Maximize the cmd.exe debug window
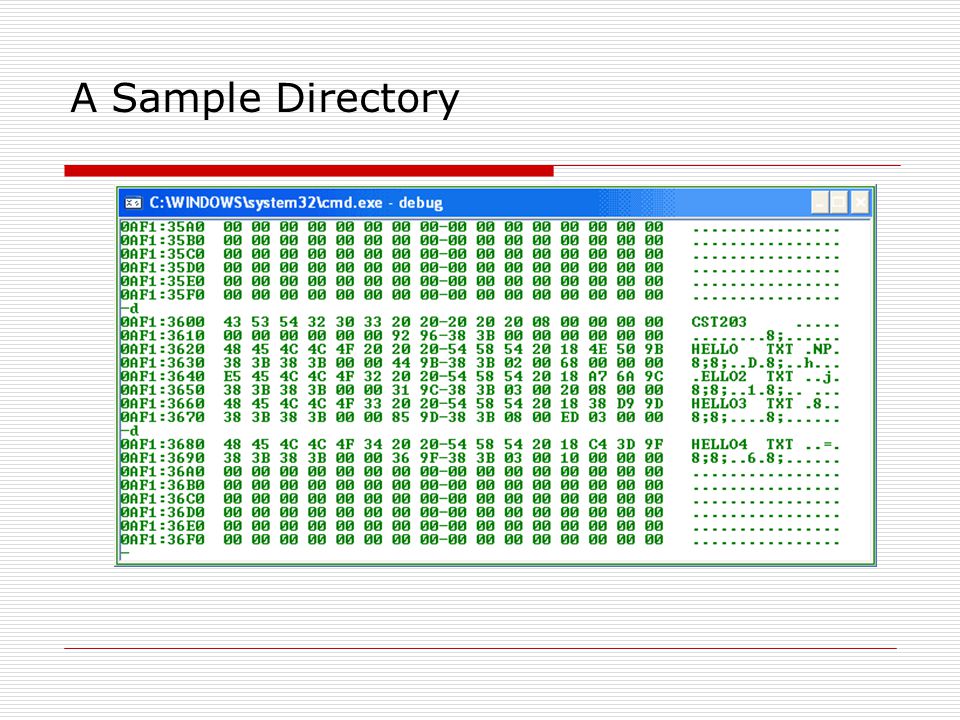 (x=839, y=202)
